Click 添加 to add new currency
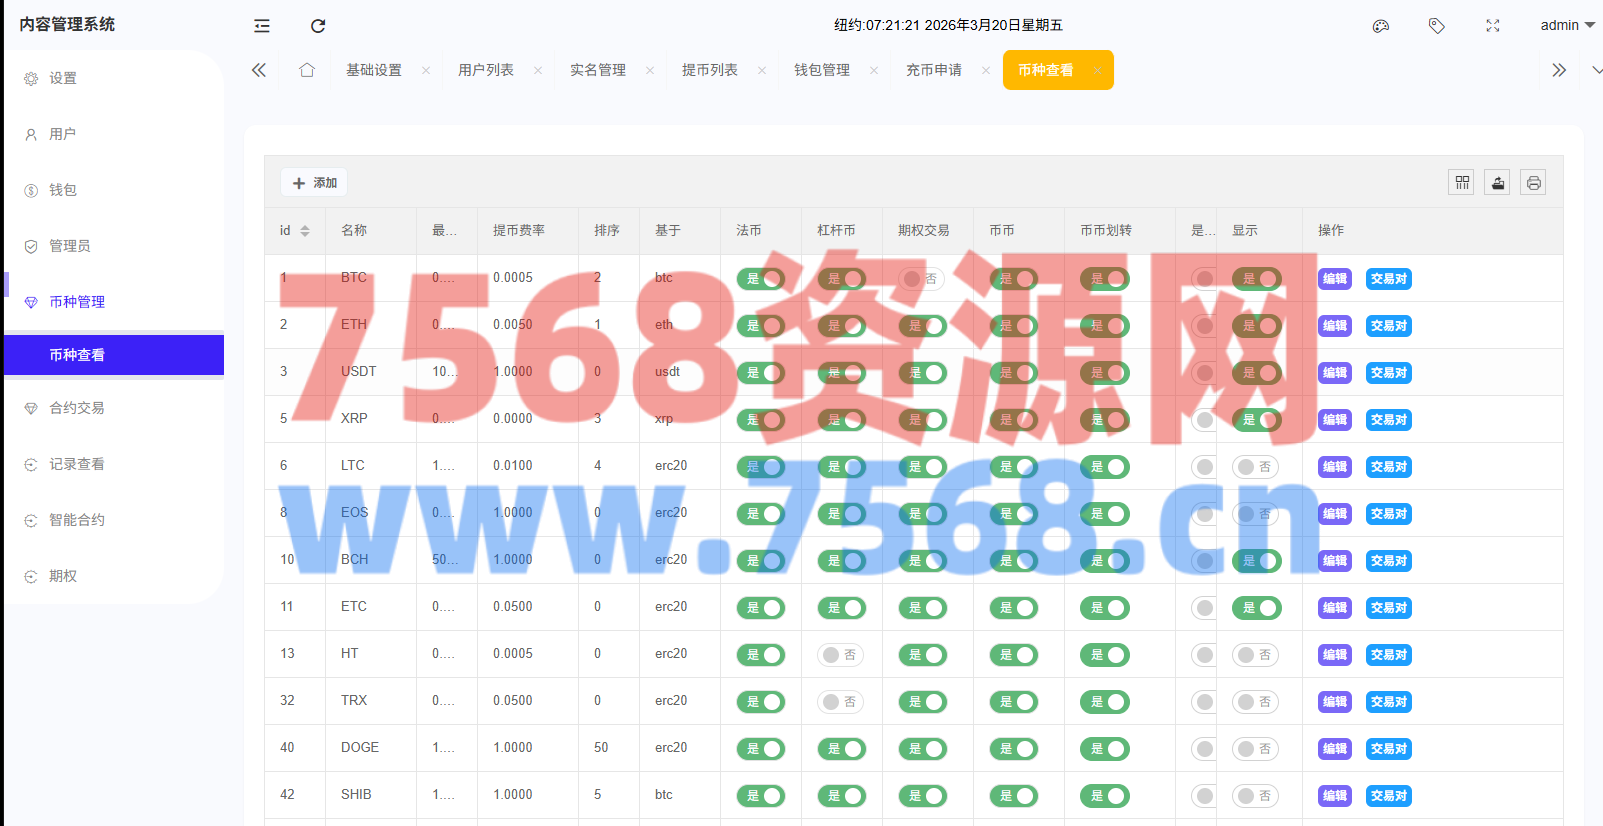The width and height of the screenshot is (1603, 826). click(x=314, y=183)
